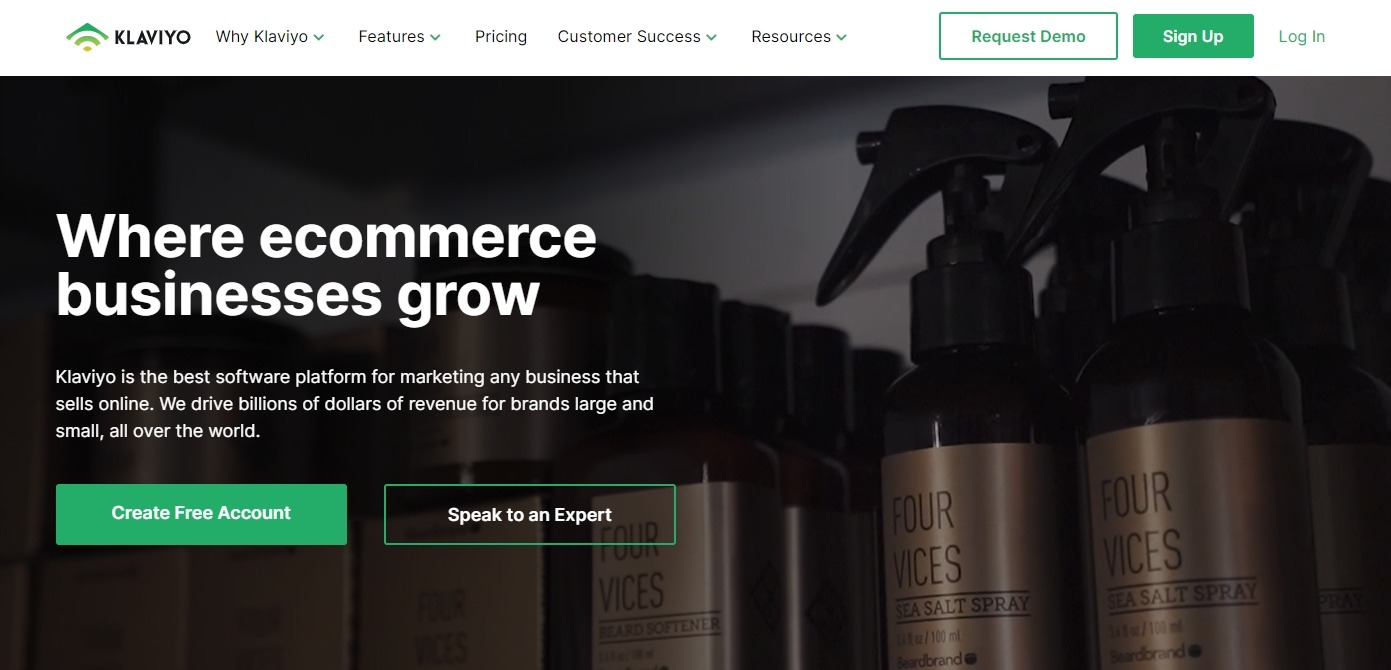Follow the Log In link
1391x670 pixels.
[x=1302, y=37]
